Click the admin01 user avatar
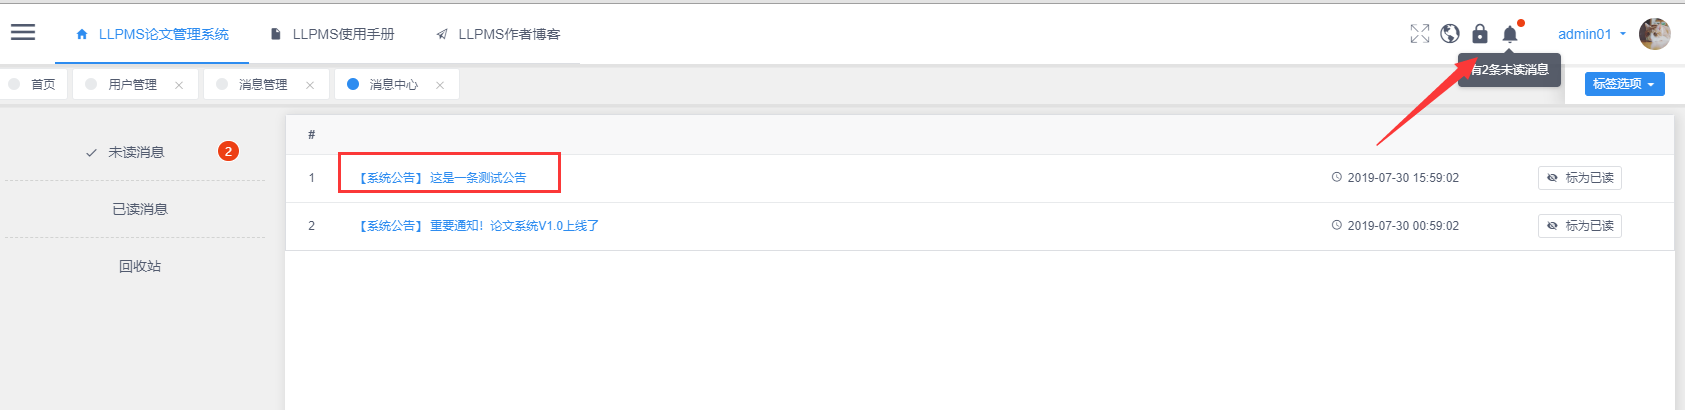 point(1654,34)
